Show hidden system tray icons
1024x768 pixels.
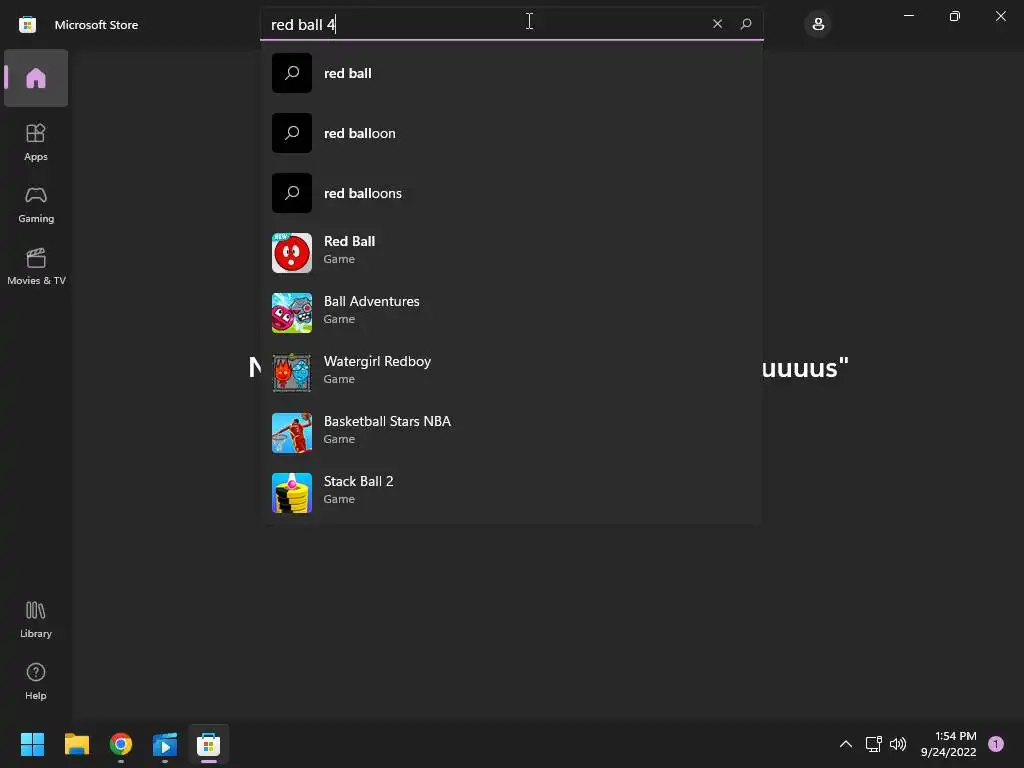click(846, 744)
